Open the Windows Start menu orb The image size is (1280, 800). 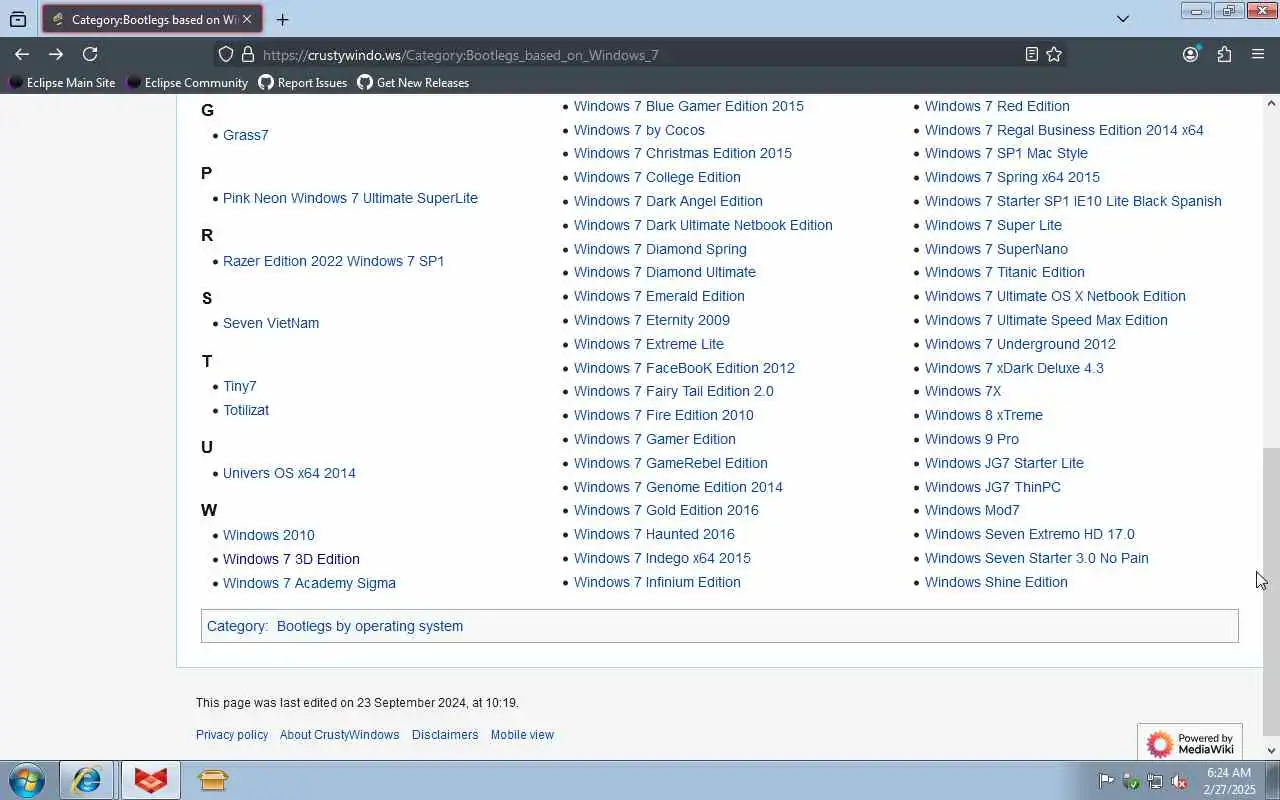(27, 780)
